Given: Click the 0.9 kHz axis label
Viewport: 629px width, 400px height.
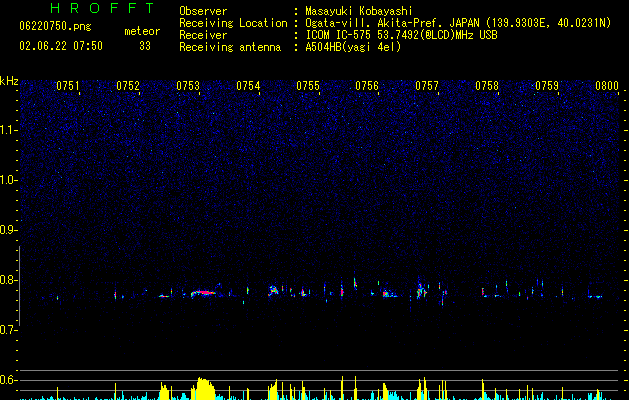Looking at the screenshot, I should click(x=9, y=230).
